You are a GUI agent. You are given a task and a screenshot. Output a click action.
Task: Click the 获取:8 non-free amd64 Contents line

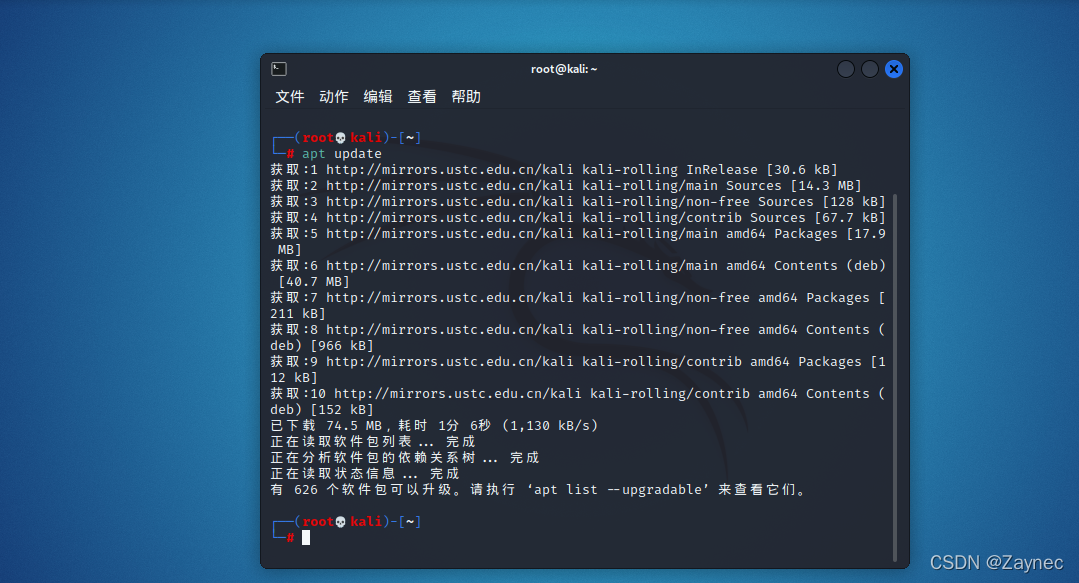tap(578, 337)
